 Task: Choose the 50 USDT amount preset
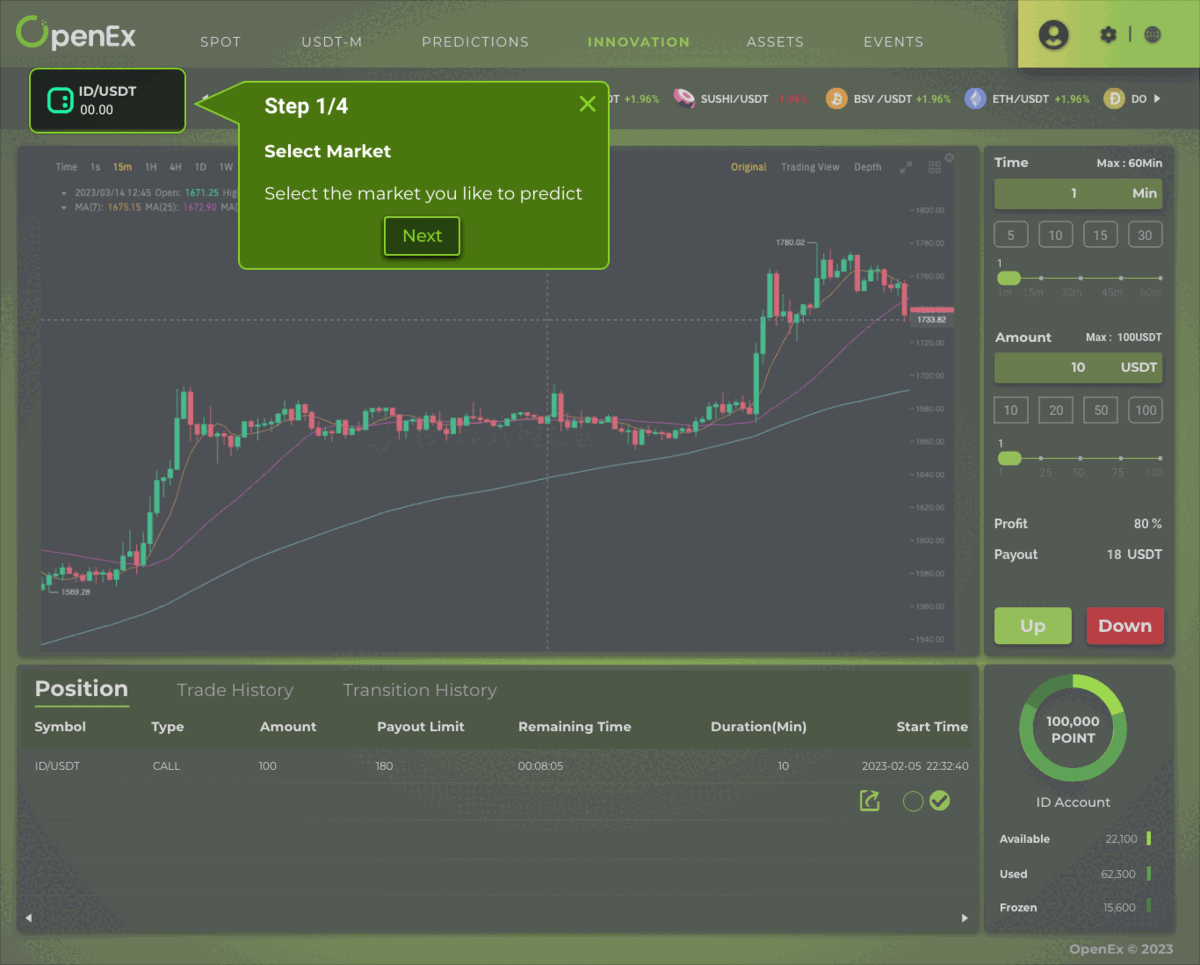(x=1100, y=410)
